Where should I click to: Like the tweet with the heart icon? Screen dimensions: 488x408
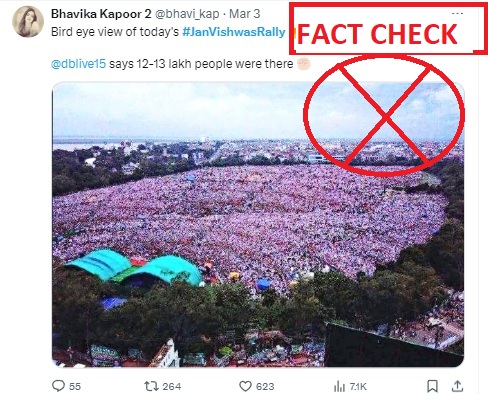pos(245,386)
